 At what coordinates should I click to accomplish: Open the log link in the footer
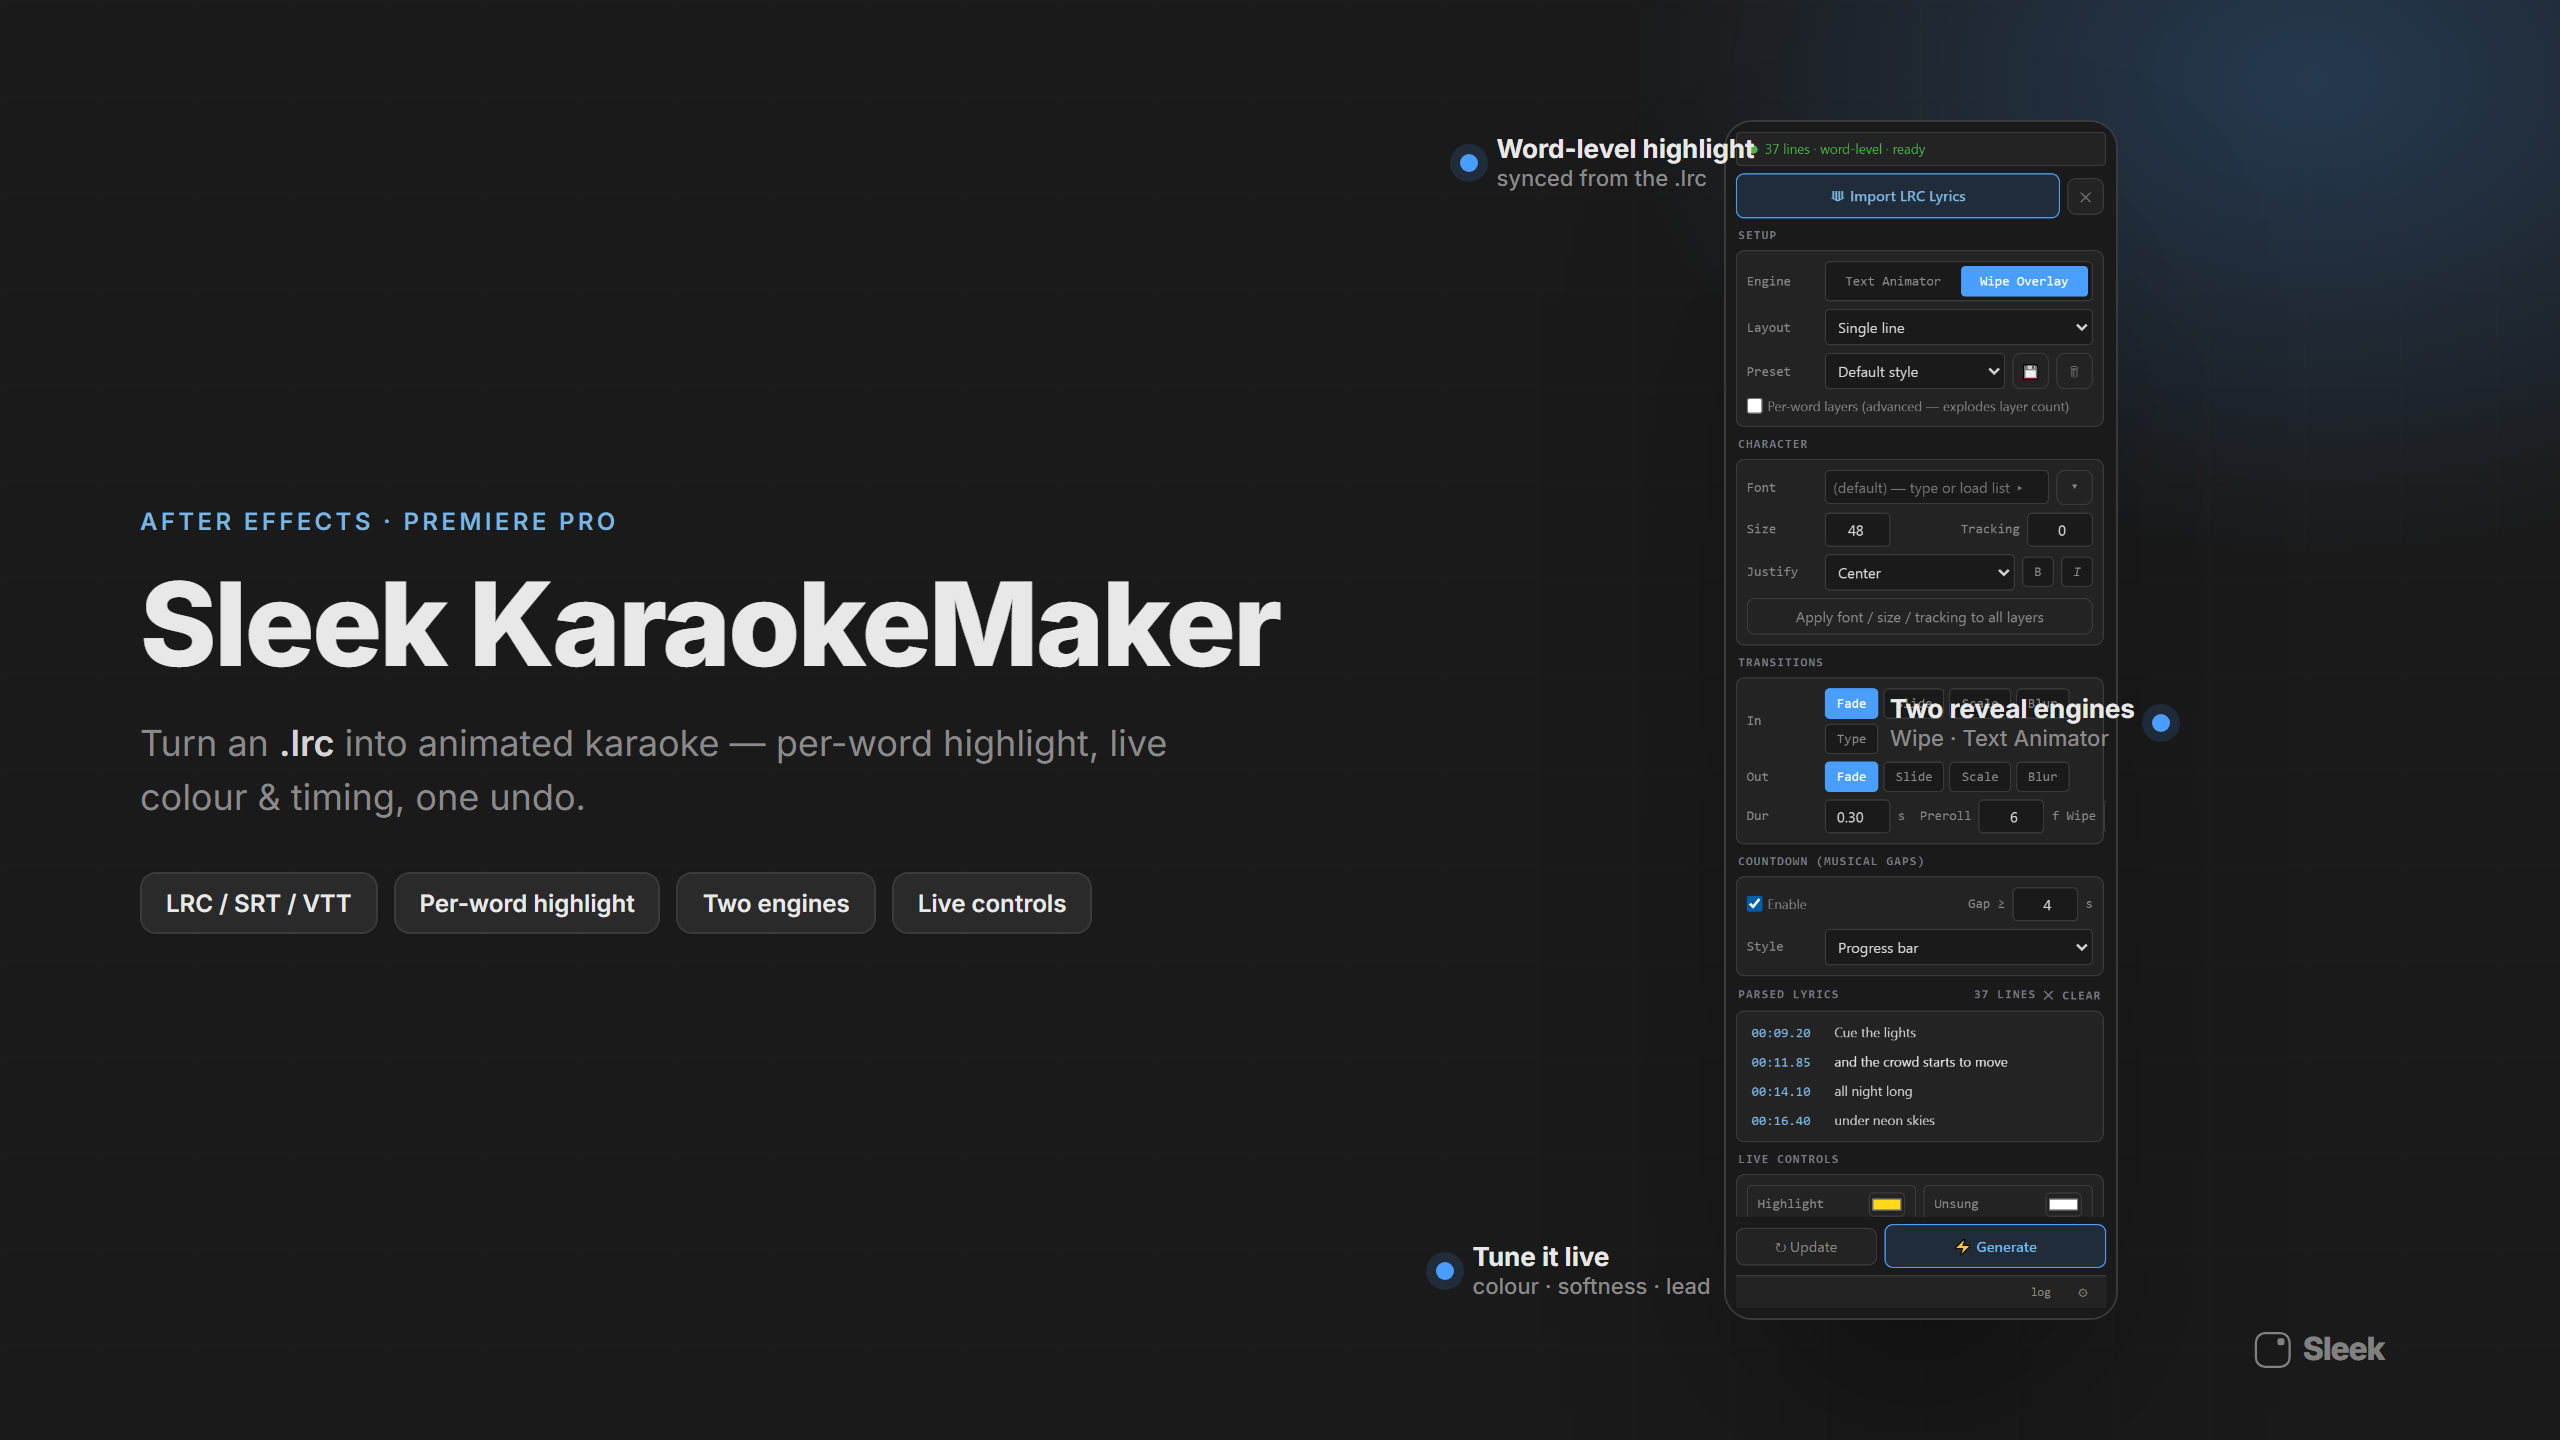2041,1293
